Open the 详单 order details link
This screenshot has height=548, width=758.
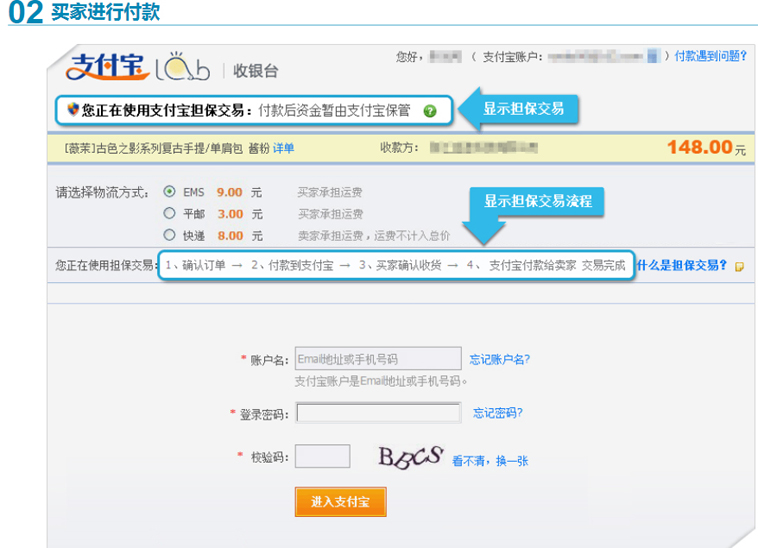(284, 148)
